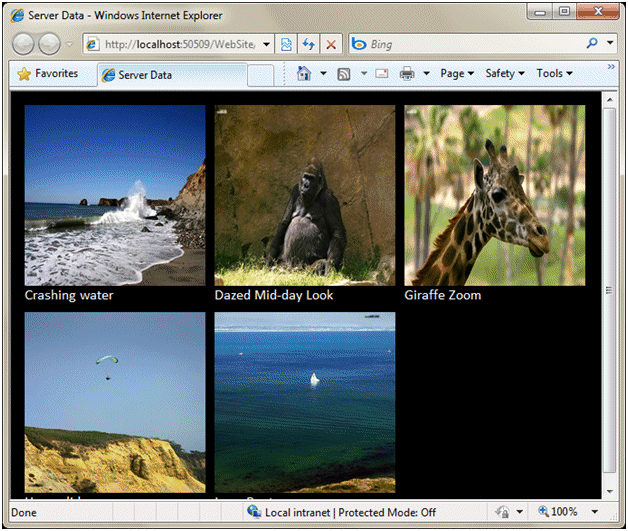Go to Home page via house icon
Image resolution: width=628 pixels, height=531 pixels.
coord(304,74)
